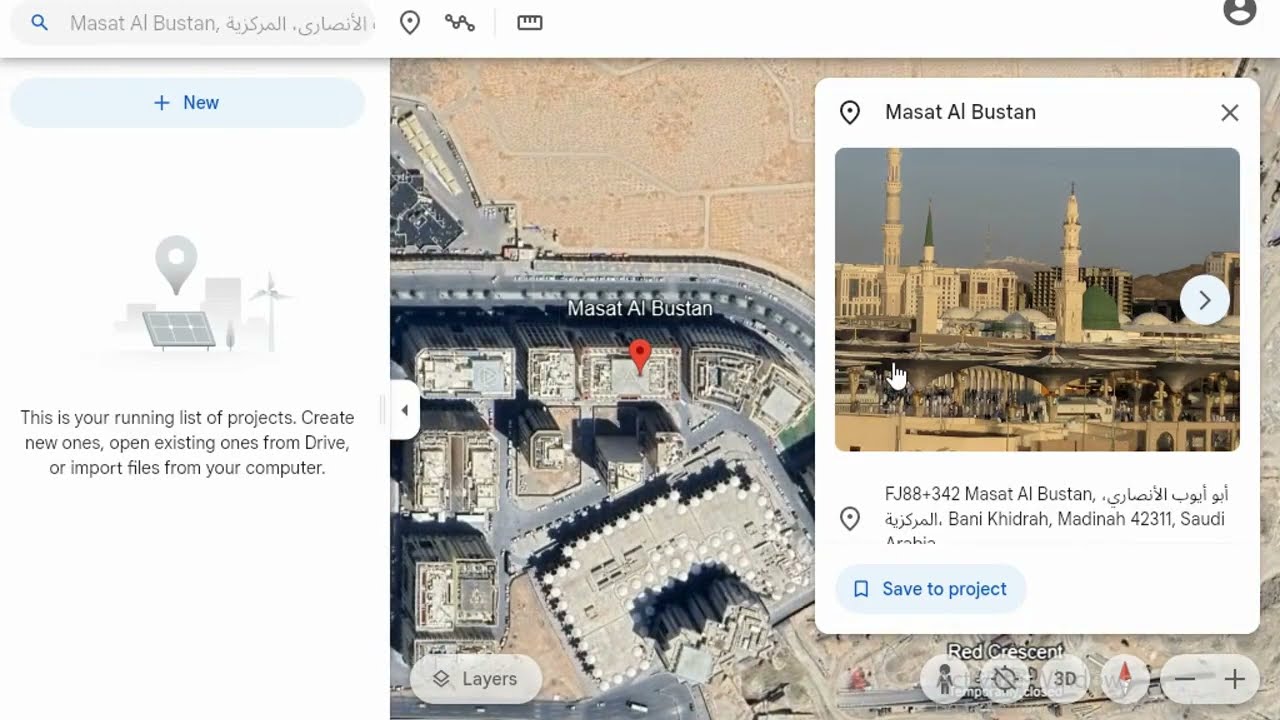This screenshot has width=1280, height=720.
Task: Click the red Masat Al Bustan map pin
Action: point(640,358)
